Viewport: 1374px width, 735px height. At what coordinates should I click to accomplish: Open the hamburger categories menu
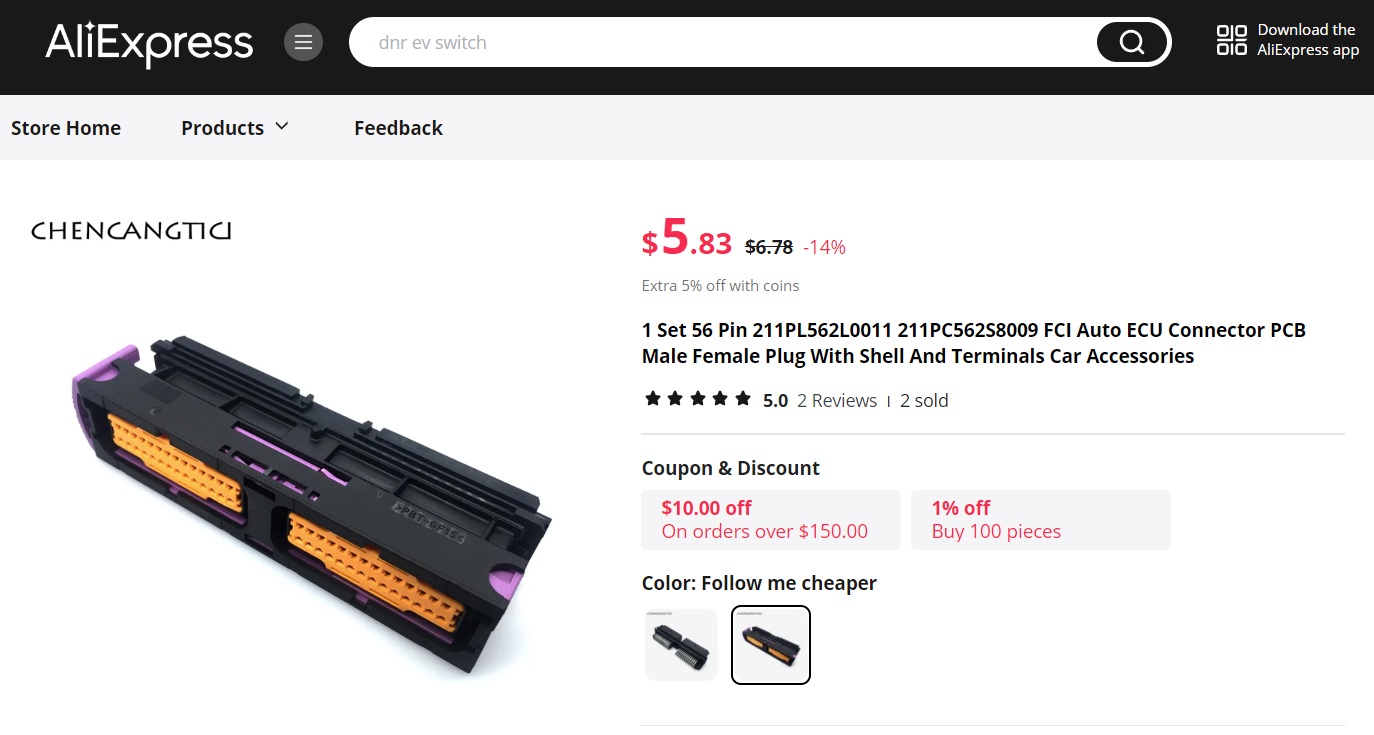(303, 42)
